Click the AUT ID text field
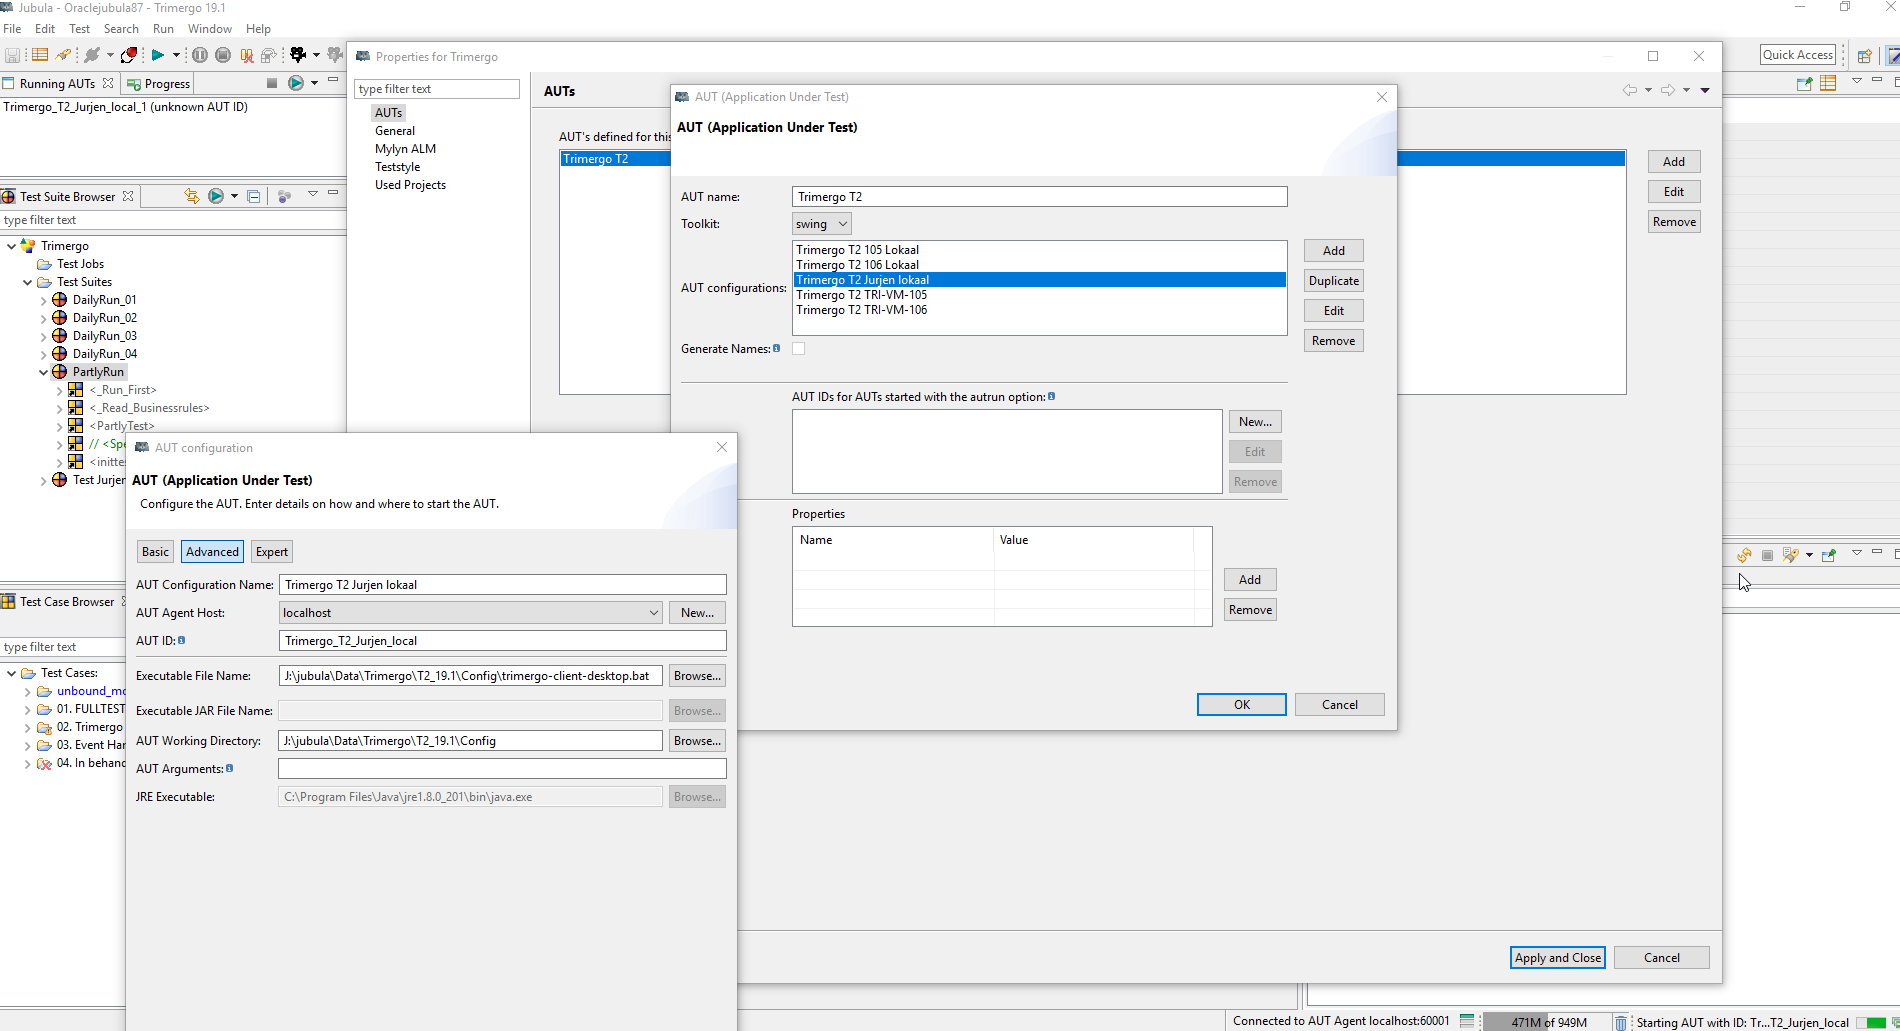The width and height of the screenshot is (1900, 1031). point(502,641)
